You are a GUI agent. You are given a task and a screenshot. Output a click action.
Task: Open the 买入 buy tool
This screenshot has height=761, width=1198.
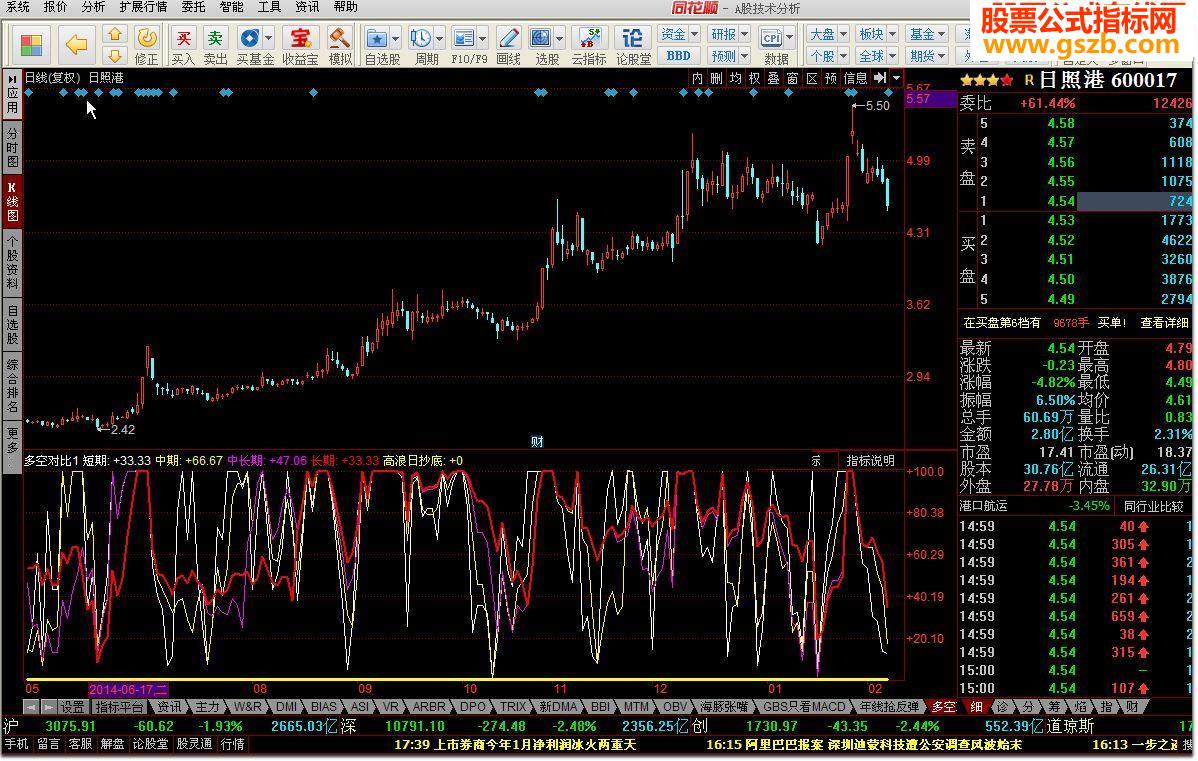coord(183,44)
